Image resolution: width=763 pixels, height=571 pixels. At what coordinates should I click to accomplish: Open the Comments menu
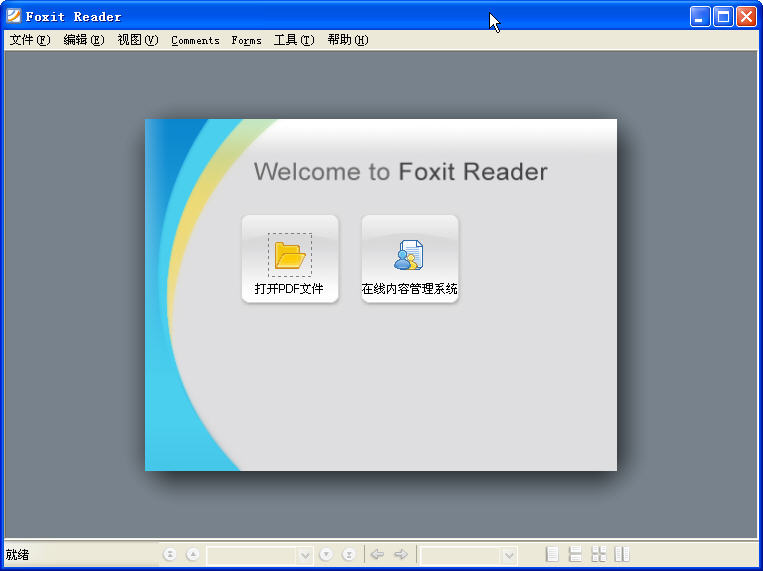click(196, 40)
